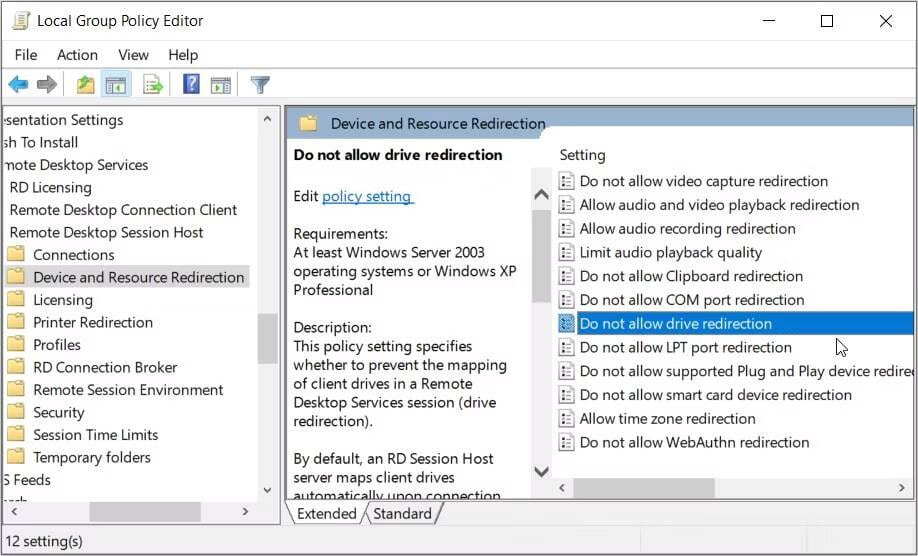
Task: Select 'Do not allow Clipboard redirection' setting
Action: [691, 276]
